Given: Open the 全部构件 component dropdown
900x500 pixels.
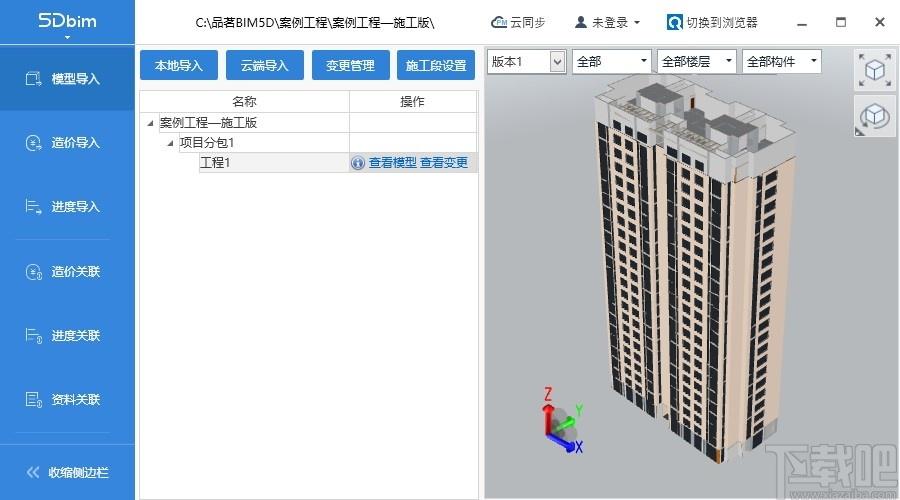Looking at the screenshot, I should [782, 61].
